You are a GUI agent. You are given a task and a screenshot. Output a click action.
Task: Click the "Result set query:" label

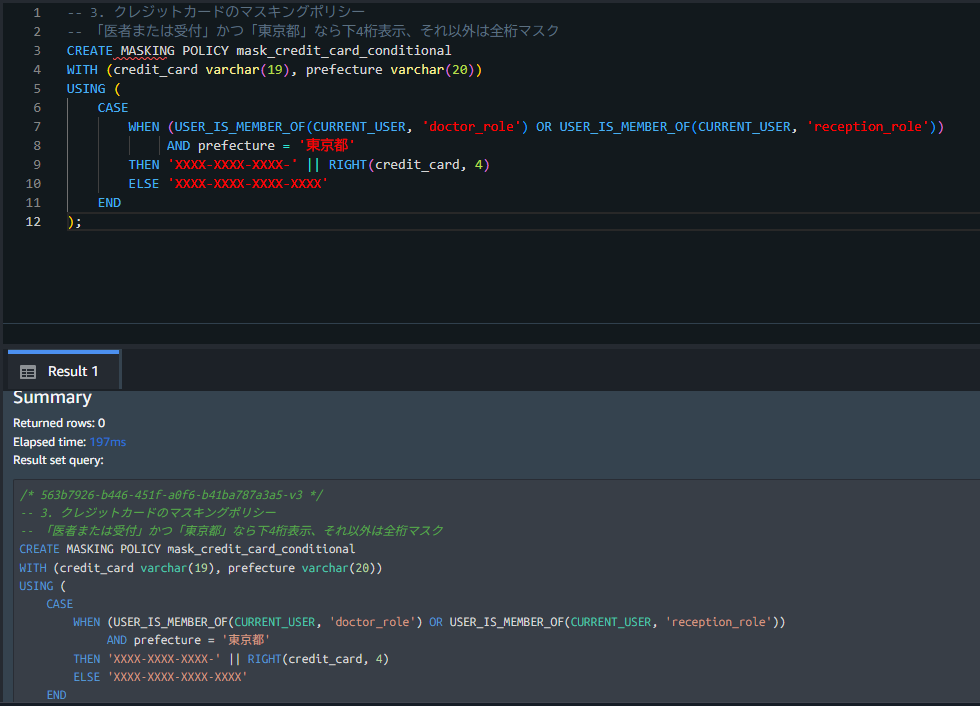[x=58, y=460]
